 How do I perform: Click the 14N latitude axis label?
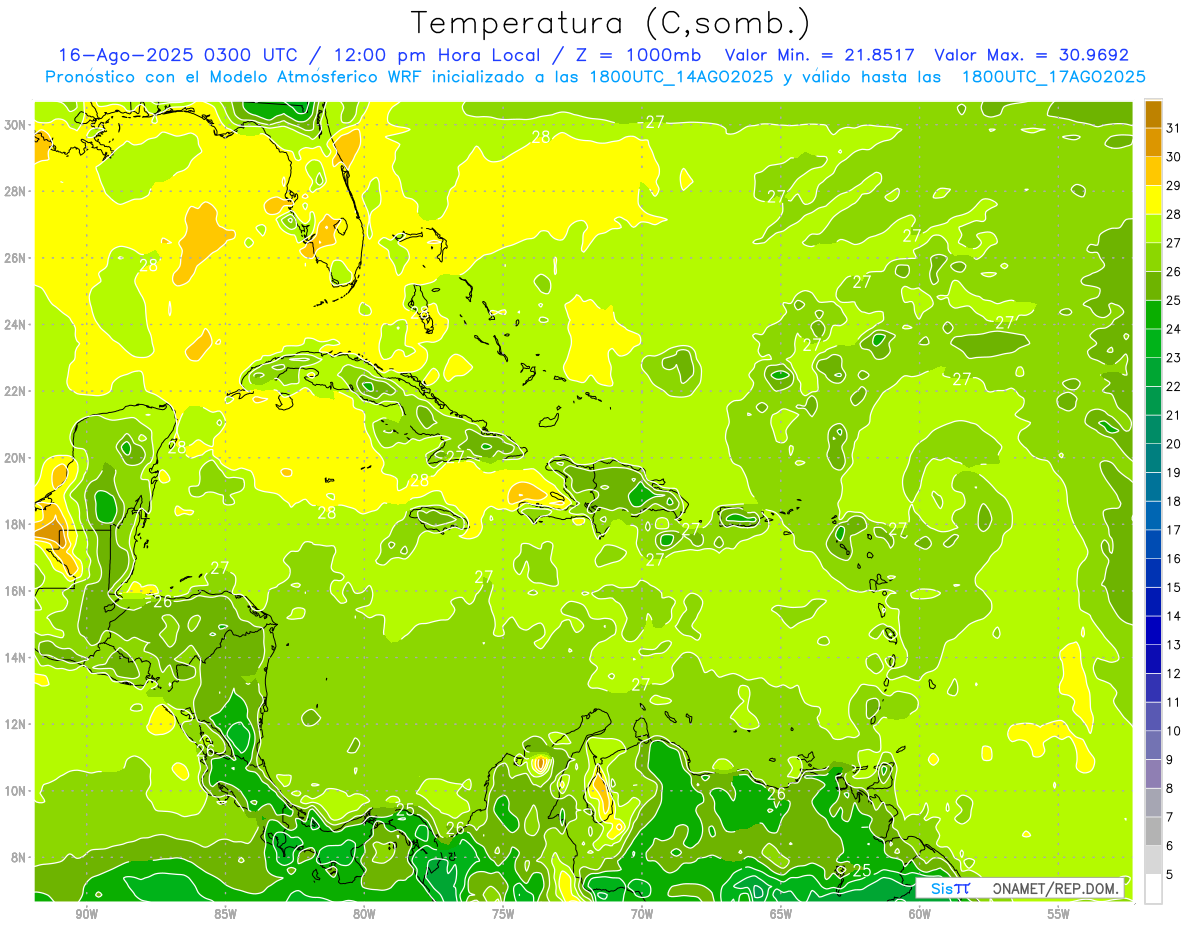pos(15,657)
